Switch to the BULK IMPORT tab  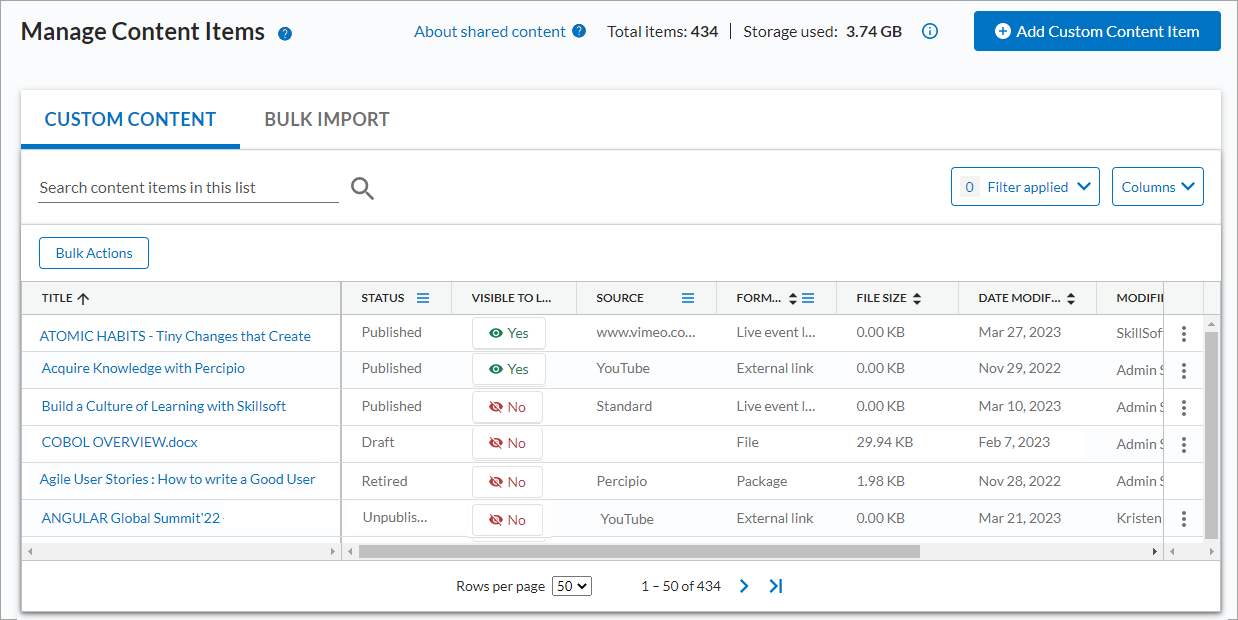pyautogui.click(x=326, y=119)
